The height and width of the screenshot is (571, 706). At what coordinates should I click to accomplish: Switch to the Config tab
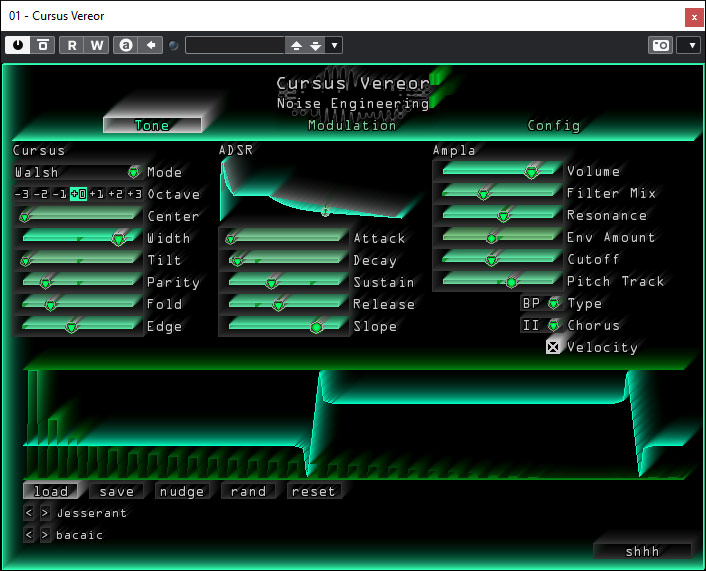pos(553,125)
